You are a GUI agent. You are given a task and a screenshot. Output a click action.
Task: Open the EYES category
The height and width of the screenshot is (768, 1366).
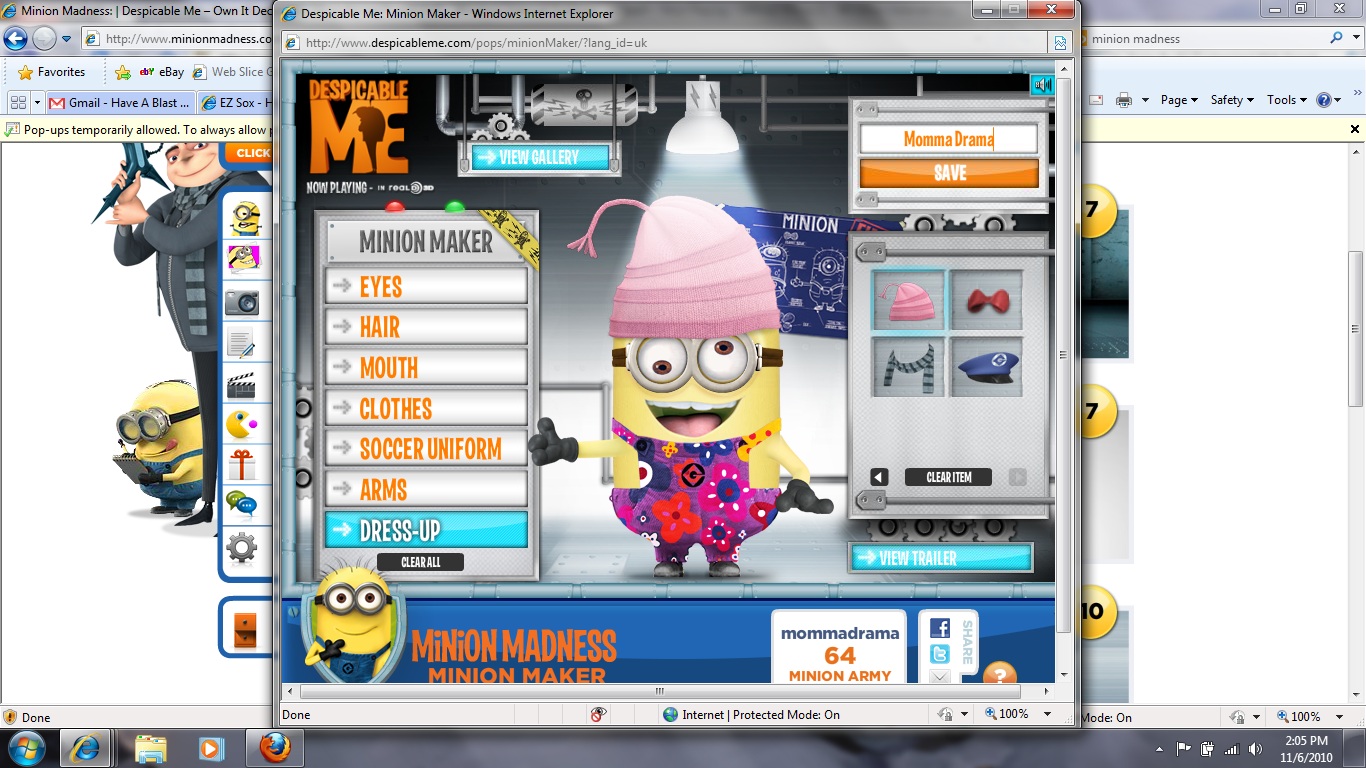426,287
